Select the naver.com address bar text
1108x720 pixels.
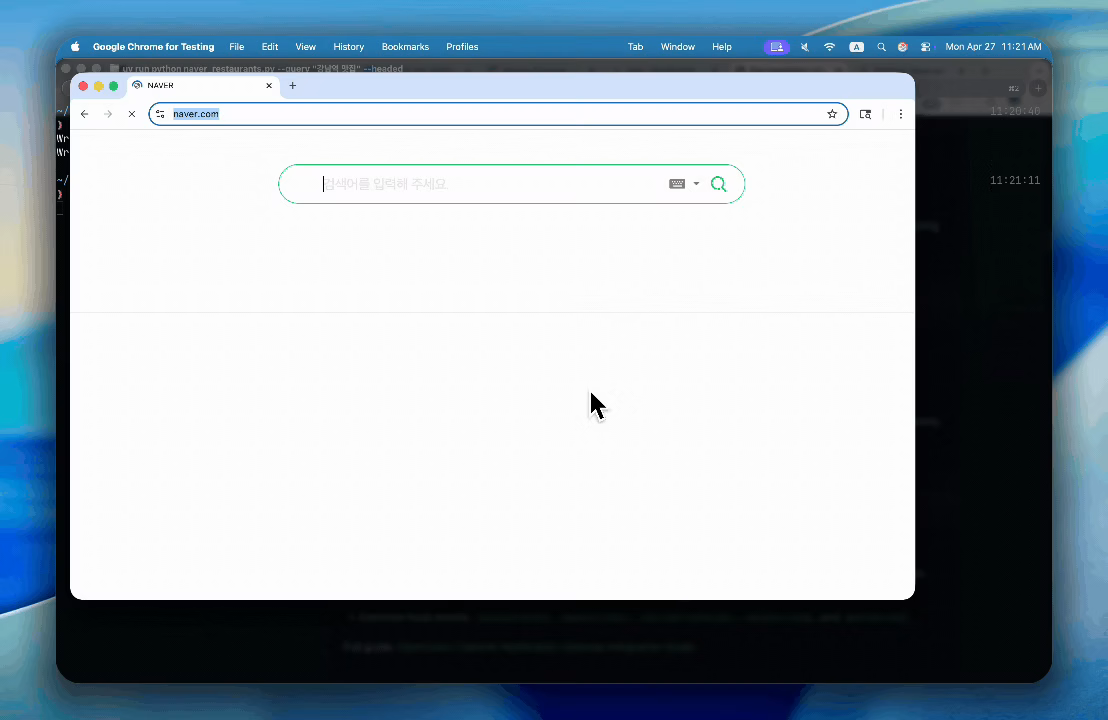click(x=196, y=114)
